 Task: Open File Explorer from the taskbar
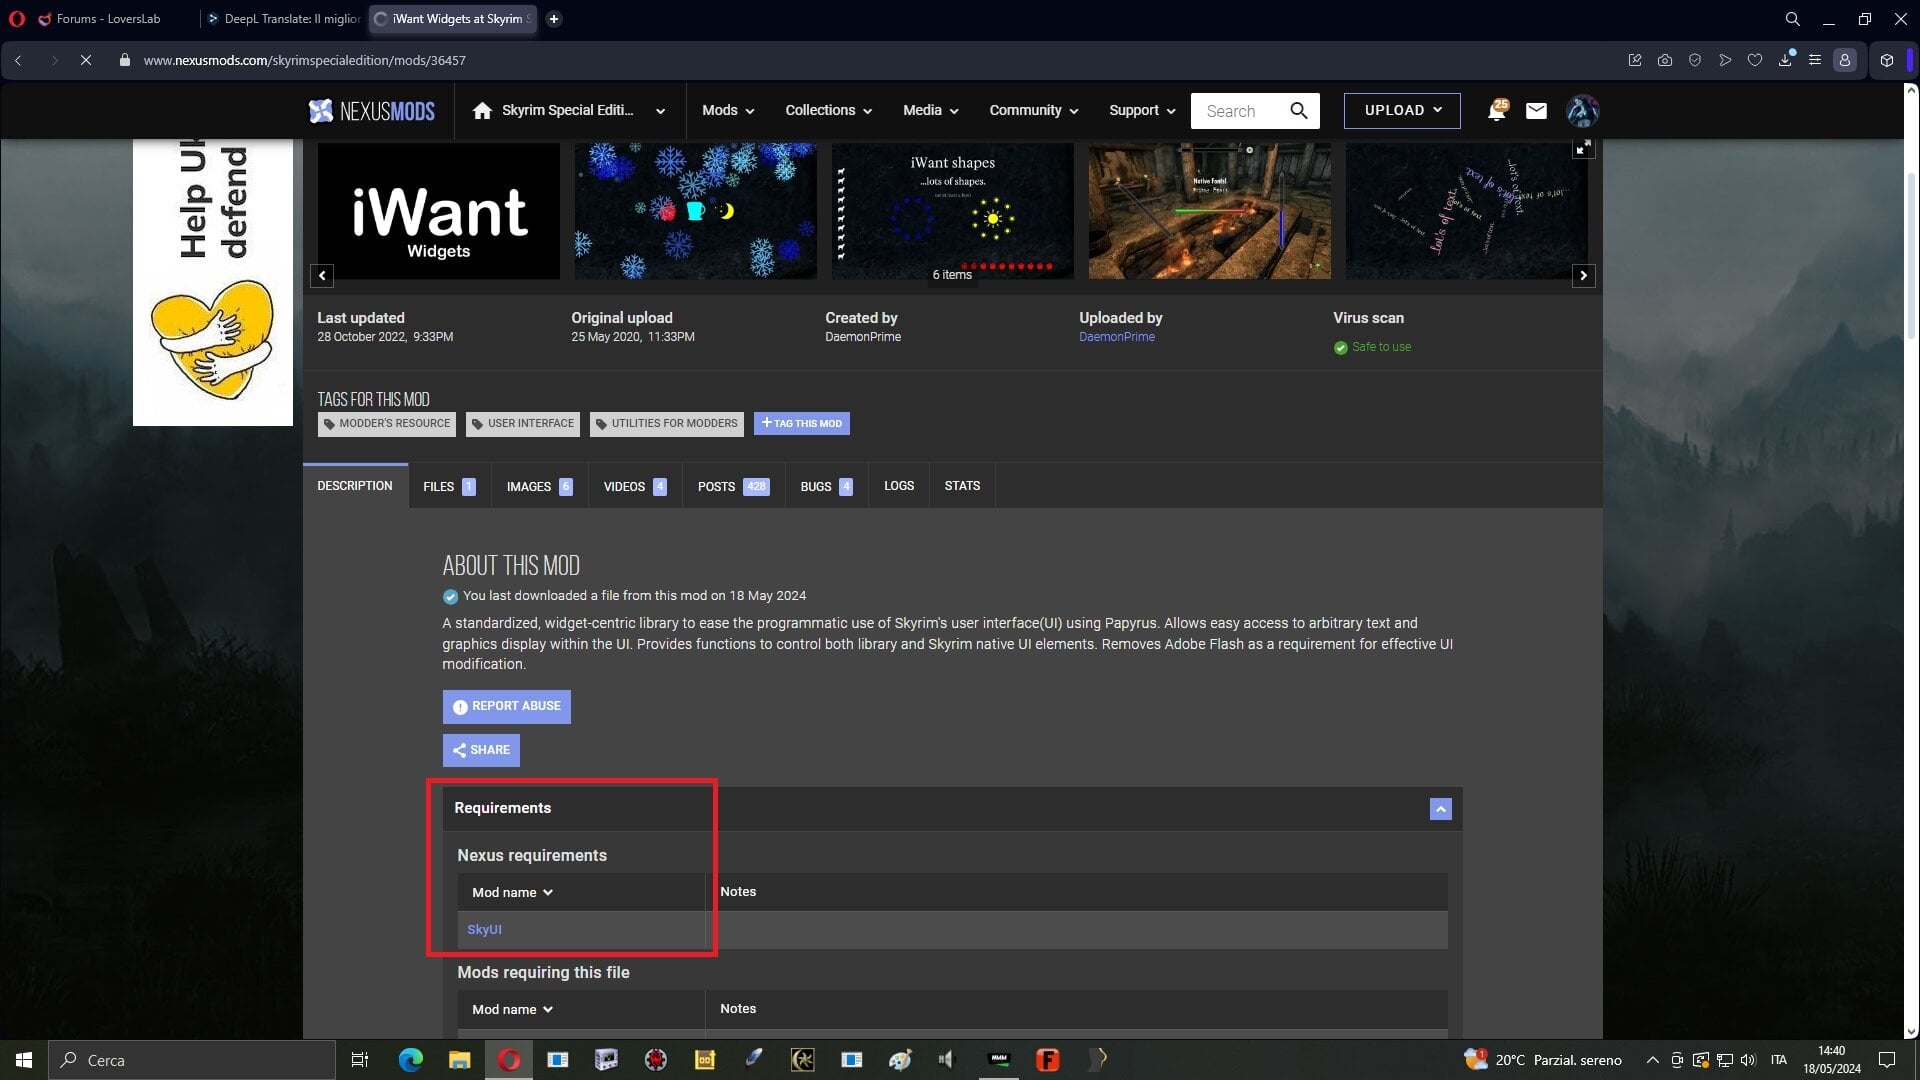pos(459,1060)
